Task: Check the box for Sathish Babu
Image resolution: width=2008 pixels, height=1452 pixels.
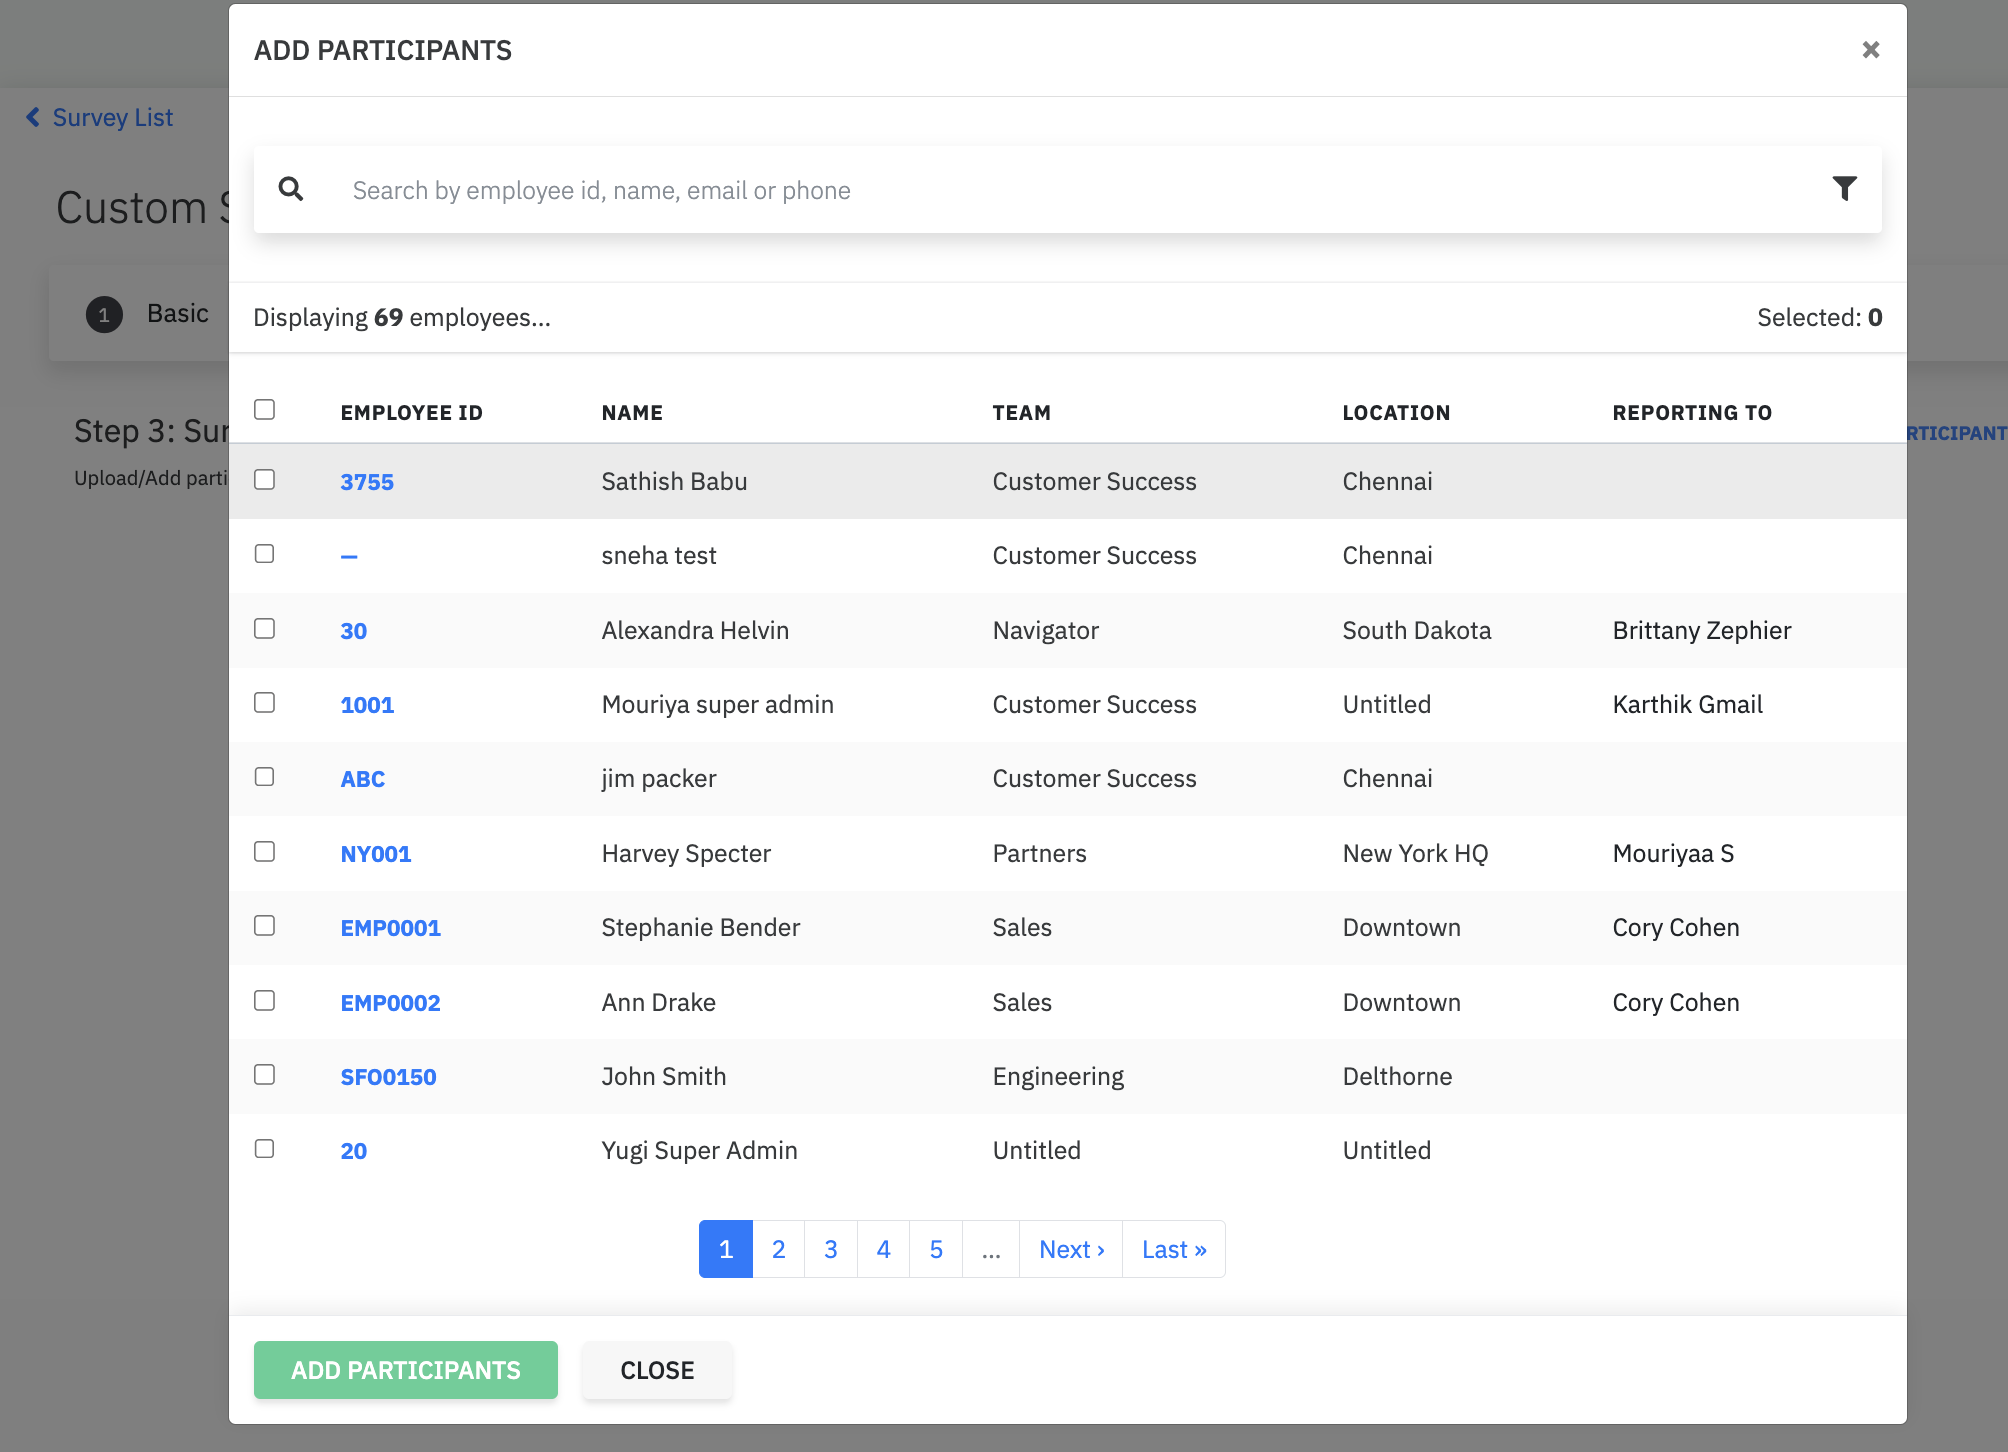Action: (x=265, y=480)
